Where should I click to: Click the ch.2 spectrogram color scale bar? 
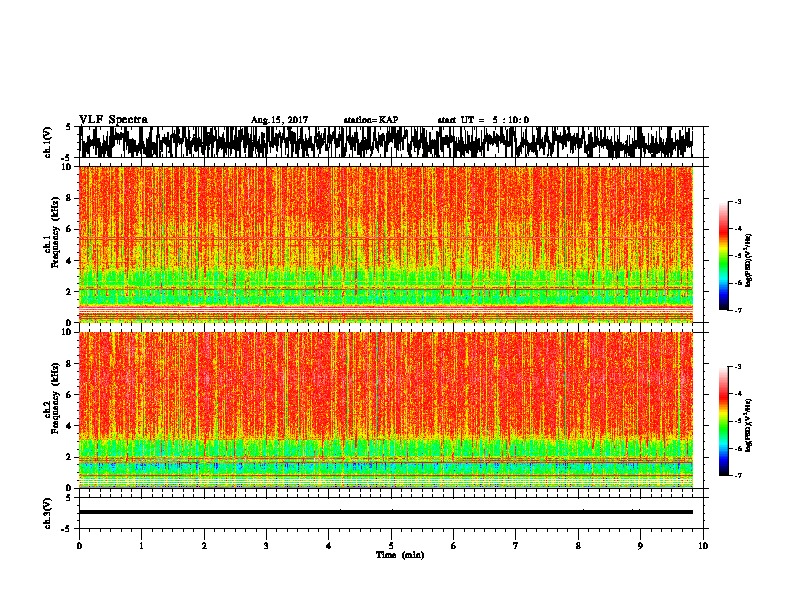(723, 421)
